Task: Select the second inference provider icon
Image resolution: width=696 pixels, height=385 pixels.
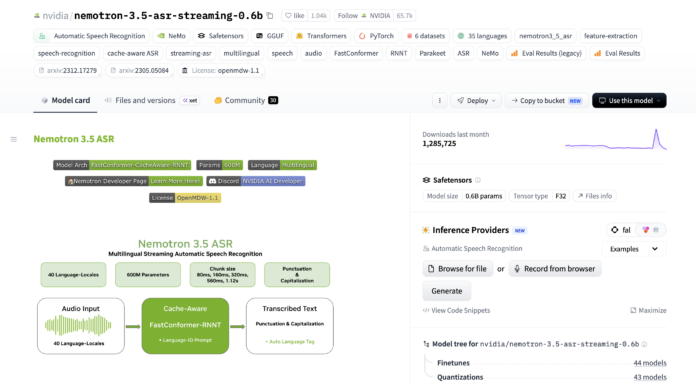Action: click(x=645, y=230)
